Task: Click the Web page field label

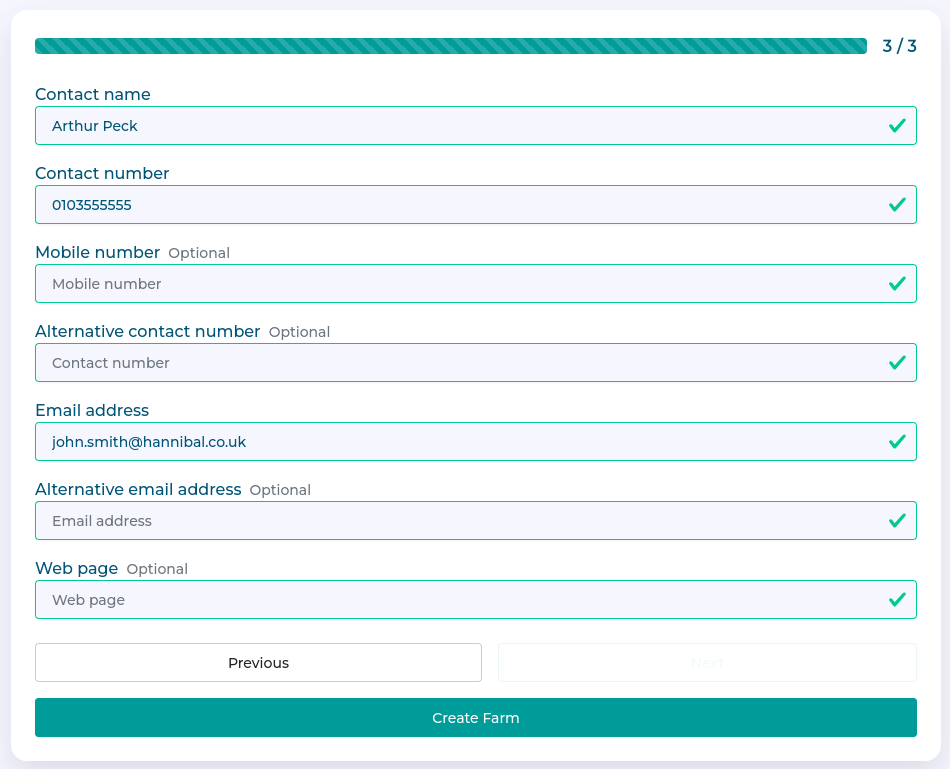Action: pos(77,569)
